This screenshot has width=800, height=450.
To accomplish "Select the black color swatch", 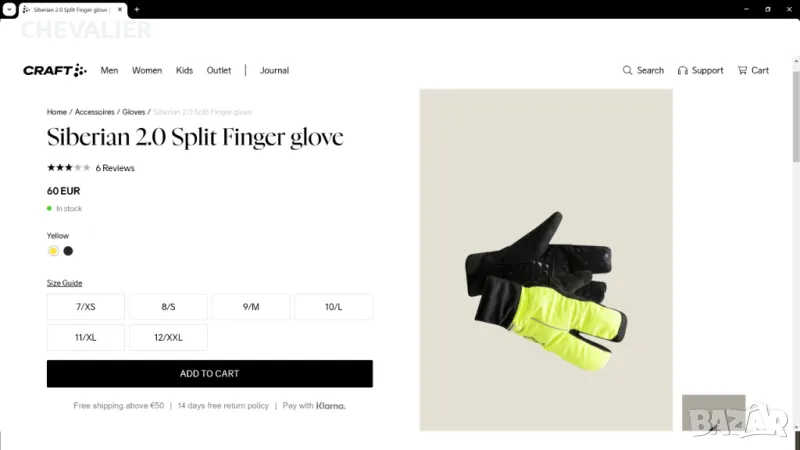I will [x=68, y=251].
